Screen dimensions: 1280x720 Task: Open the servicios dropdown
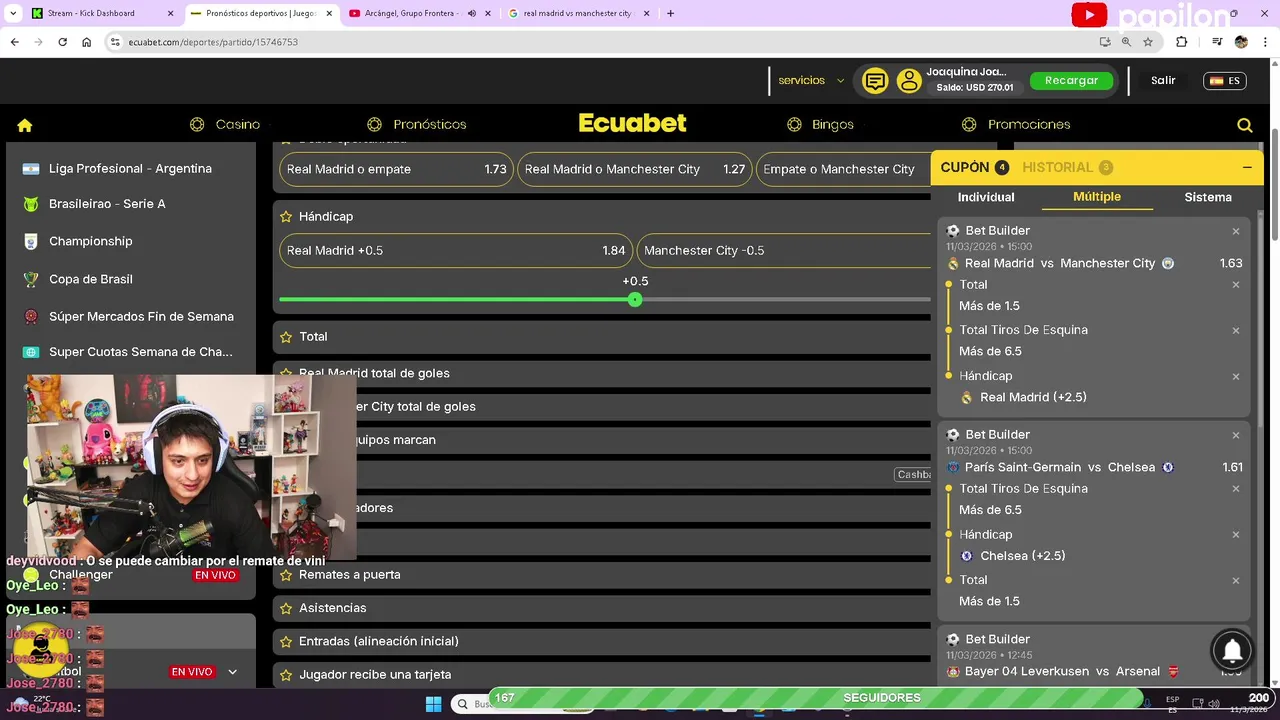[811, 81]
